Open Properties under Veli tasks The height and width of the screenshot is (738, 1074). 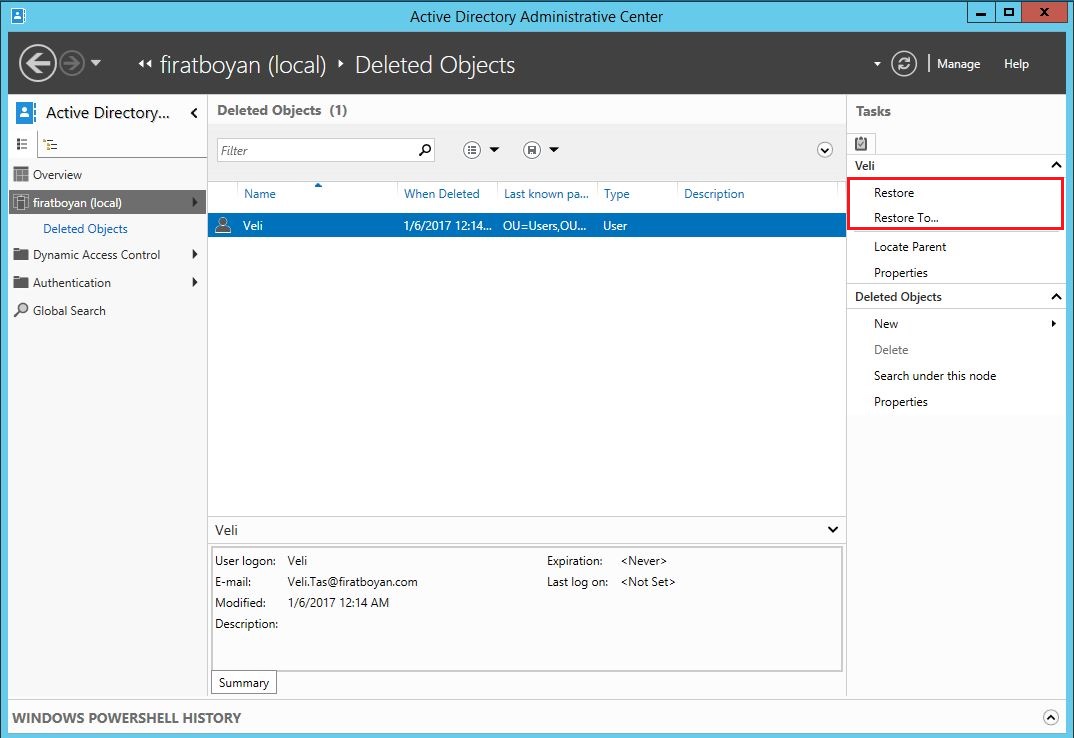(900, 273)
